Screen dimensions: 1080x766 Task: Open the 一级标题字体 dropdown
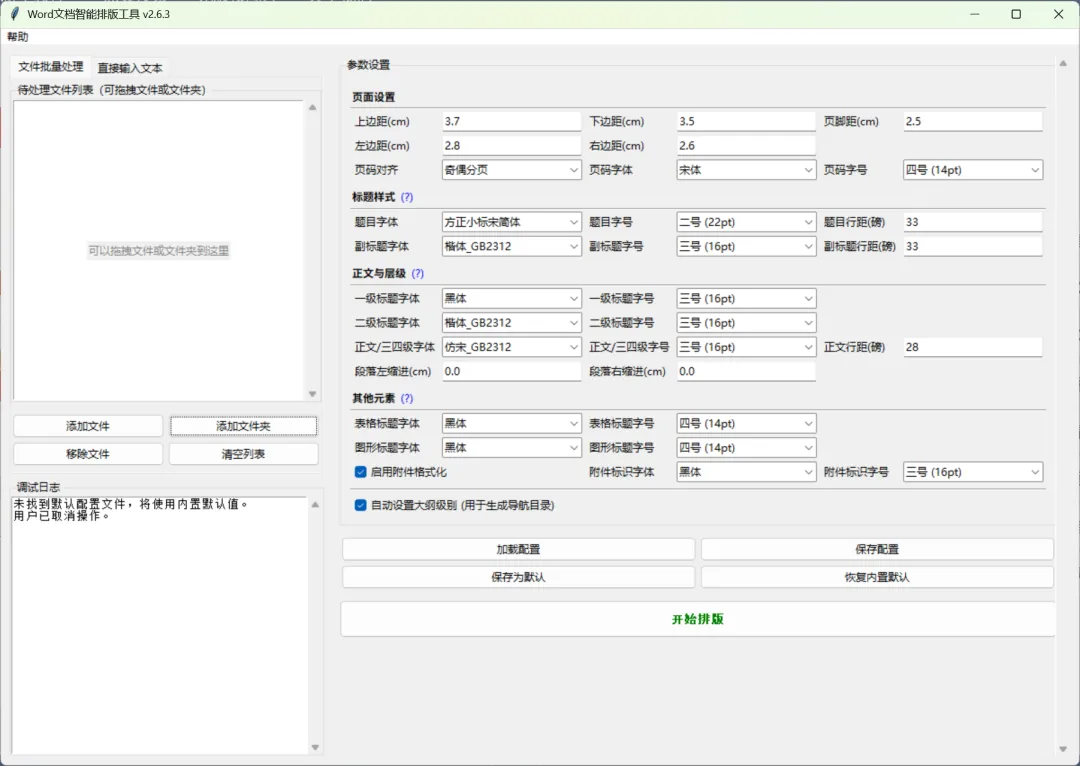[x=512, y=298]
